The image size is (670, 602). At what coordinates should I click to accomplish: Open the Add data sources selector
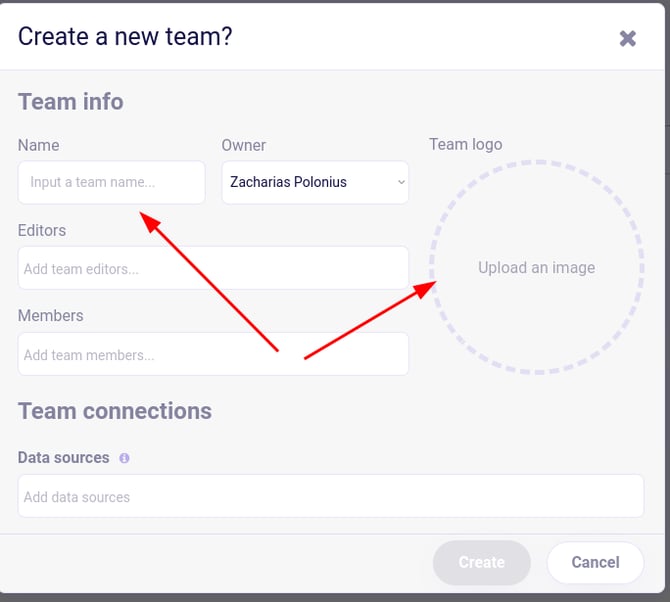(331, 496)
